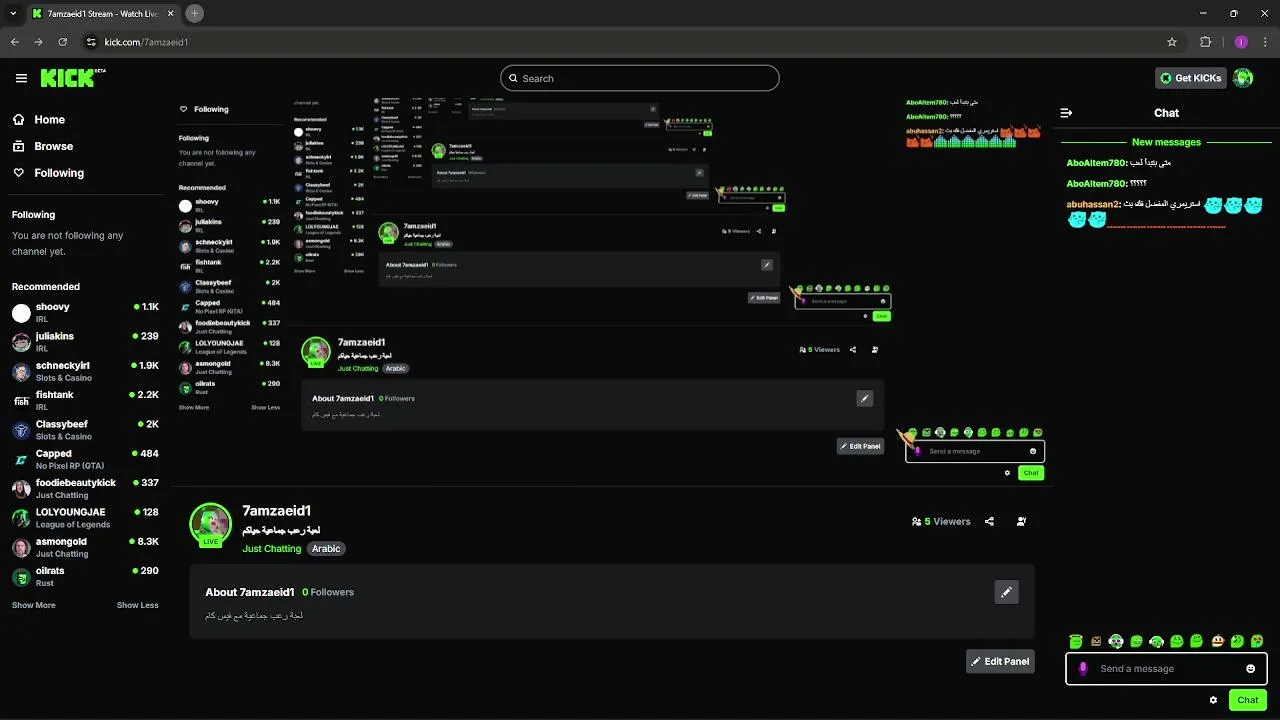Go back in browser
This screenshot has width=1280, height=720.
coord(15,42)
